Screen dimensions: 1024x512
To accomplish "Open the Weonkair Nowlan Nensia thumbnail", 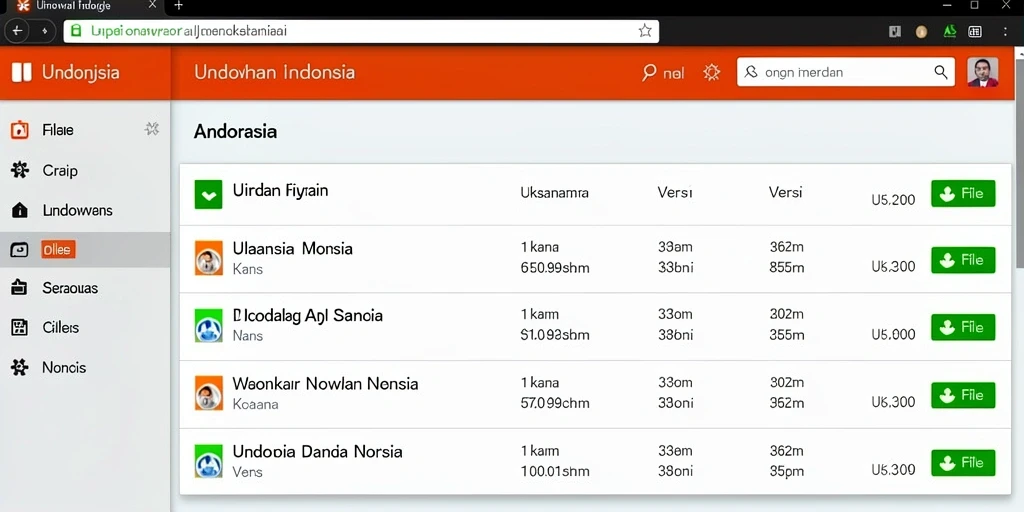I will click(x=208, y=394).
